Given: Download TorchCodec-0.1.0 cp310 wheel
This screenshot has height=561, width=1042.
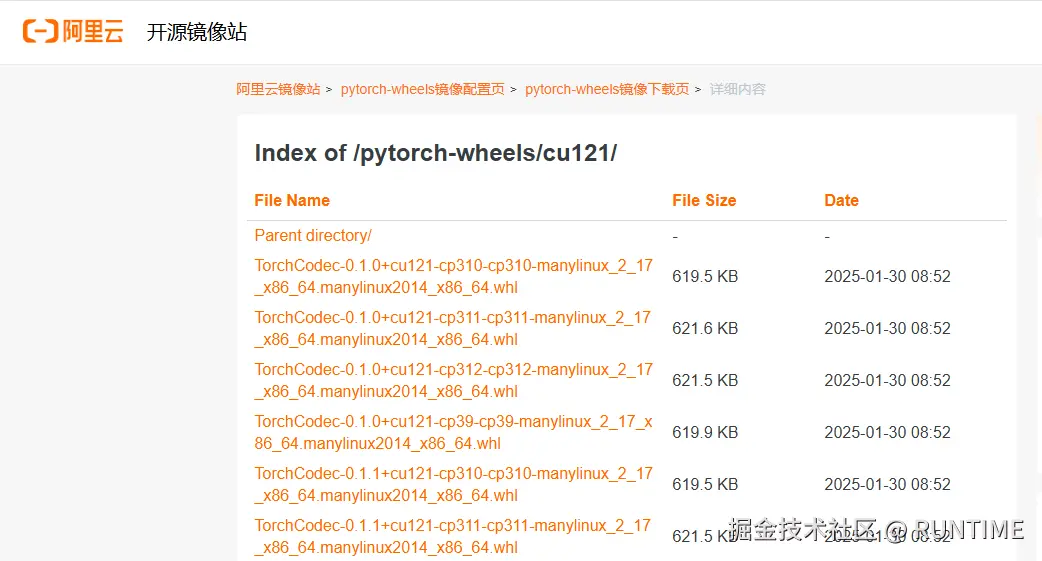Looking at the screenshot, I should [x=453, y=277].
